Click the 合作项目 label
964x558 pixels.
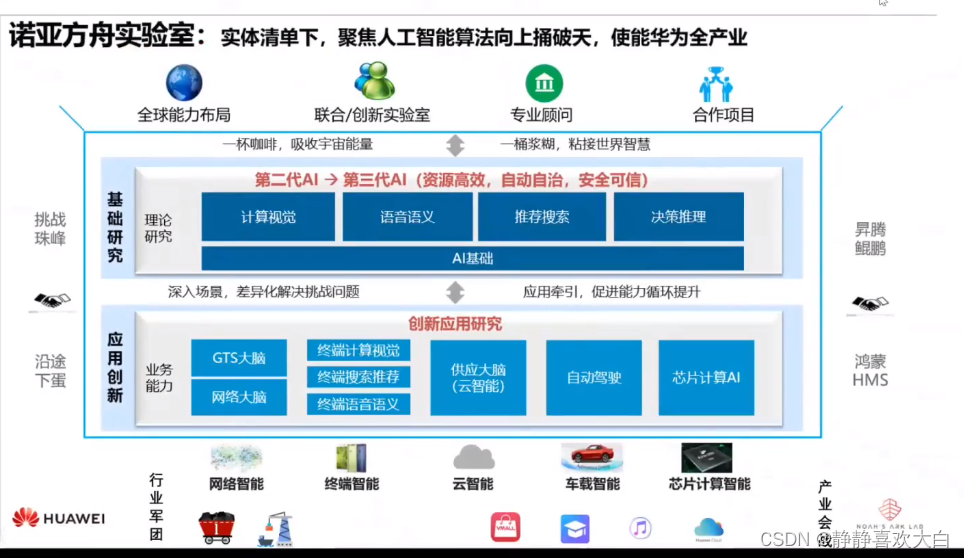(x=724, y=115)
